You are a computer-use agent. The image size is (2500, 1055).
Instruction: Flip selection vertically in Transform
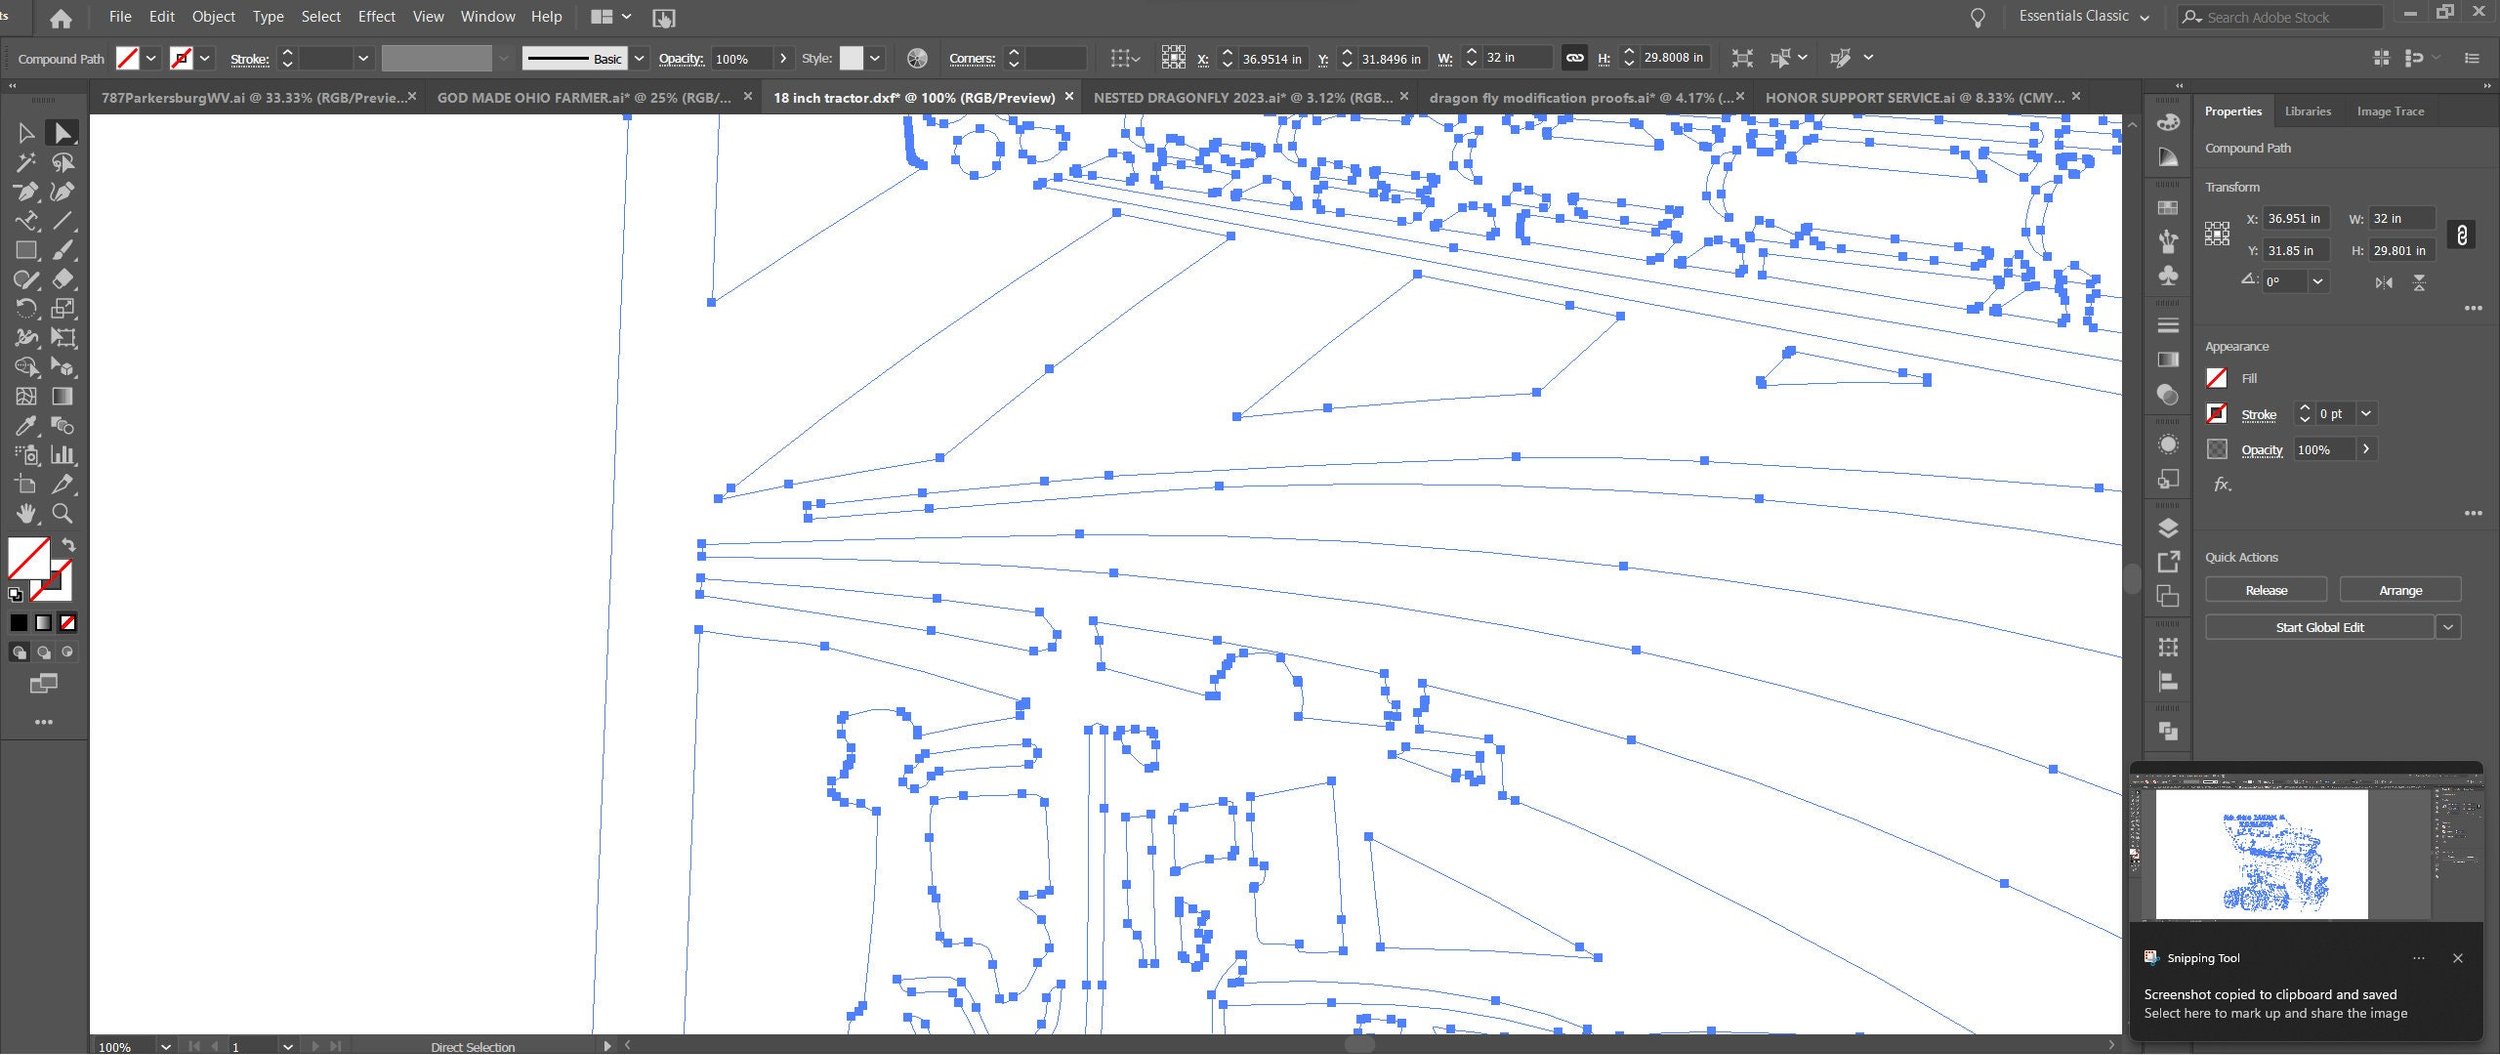point(2419,283)
